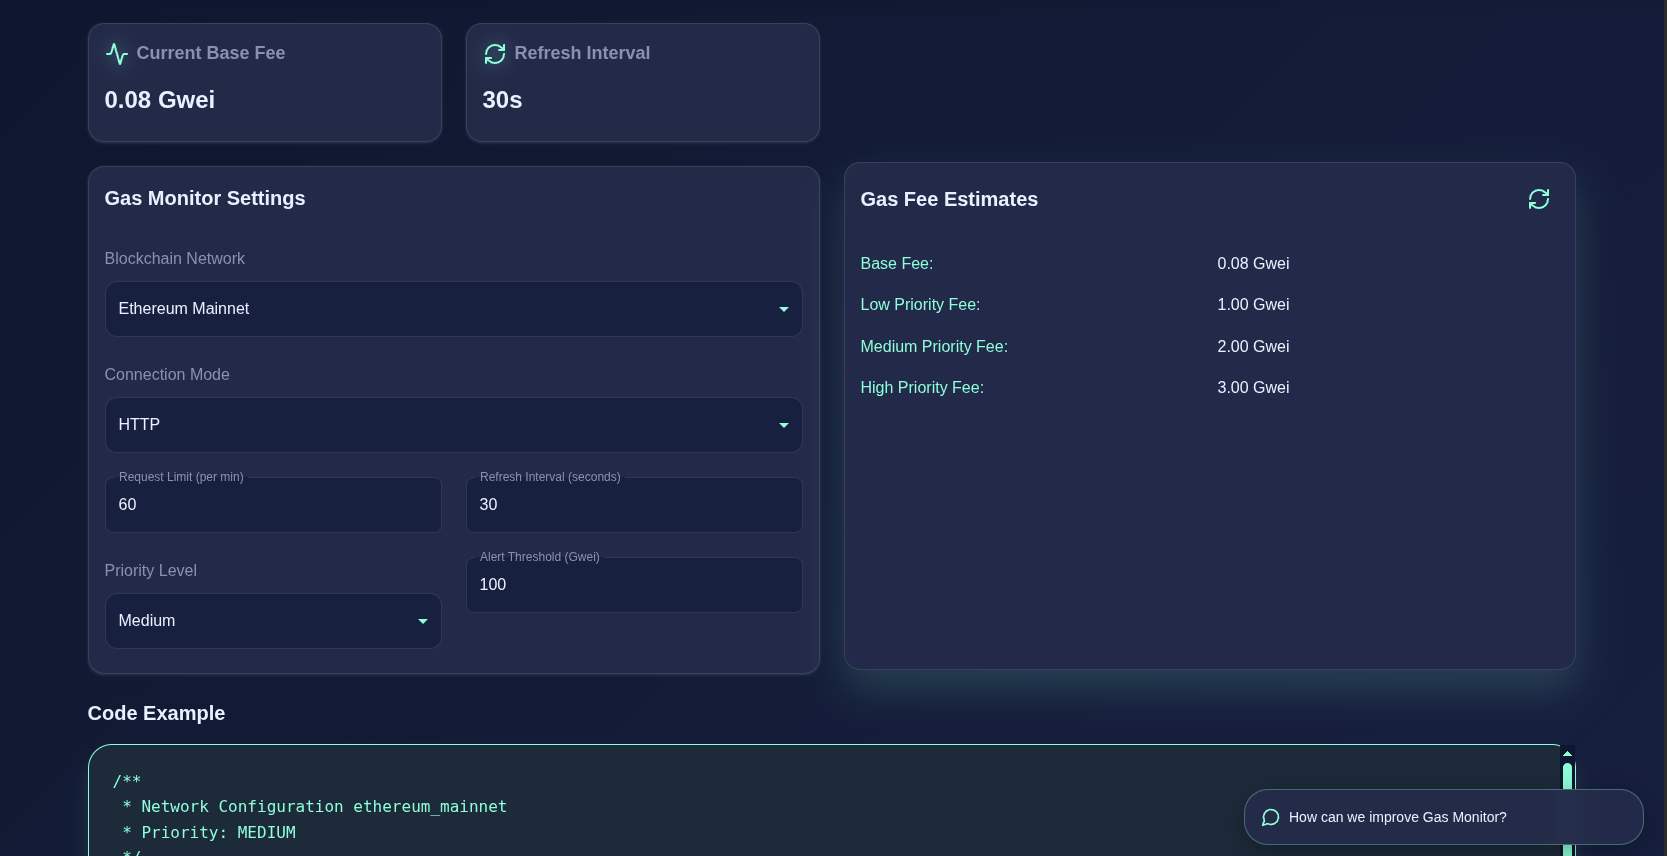Click the 'Network Configuration ethereum_mainnet' code line
Image resolution: width=1667 pixels, height=856 pixels.
coord(314,807)
